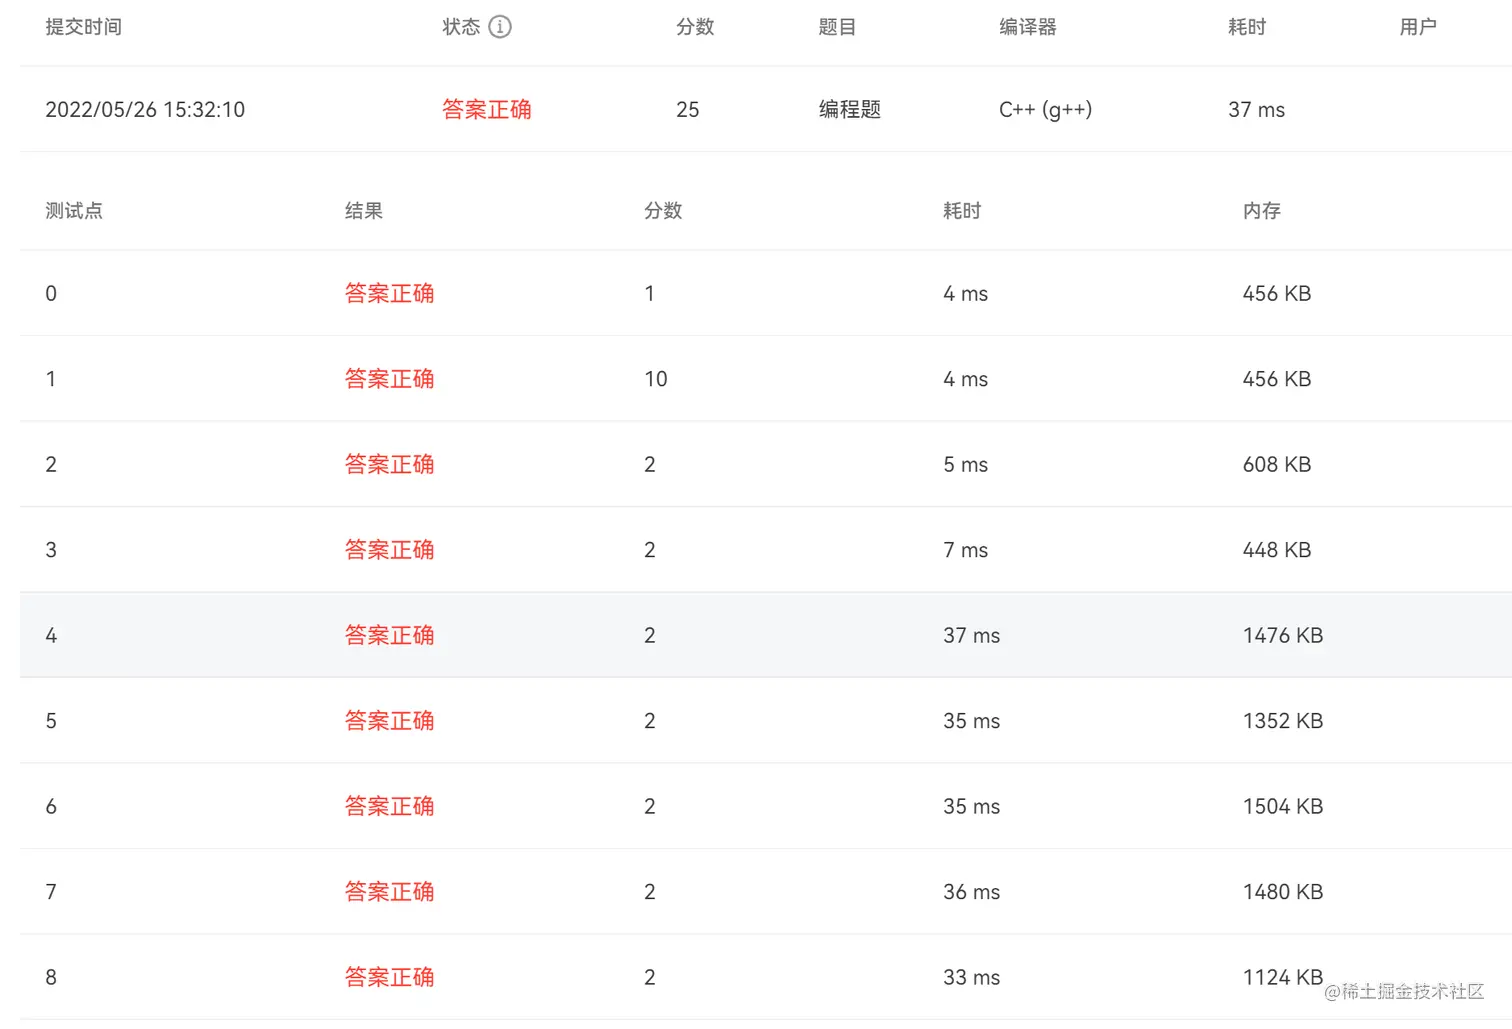
Task: Click the 内存 column header
Action: point(1261,211)
